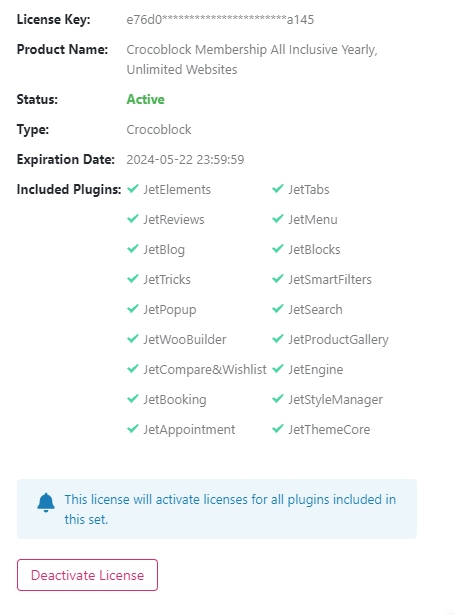Screen dimensions: 454x615
Task: Click the license activation notice message
Action: point(230,509)
